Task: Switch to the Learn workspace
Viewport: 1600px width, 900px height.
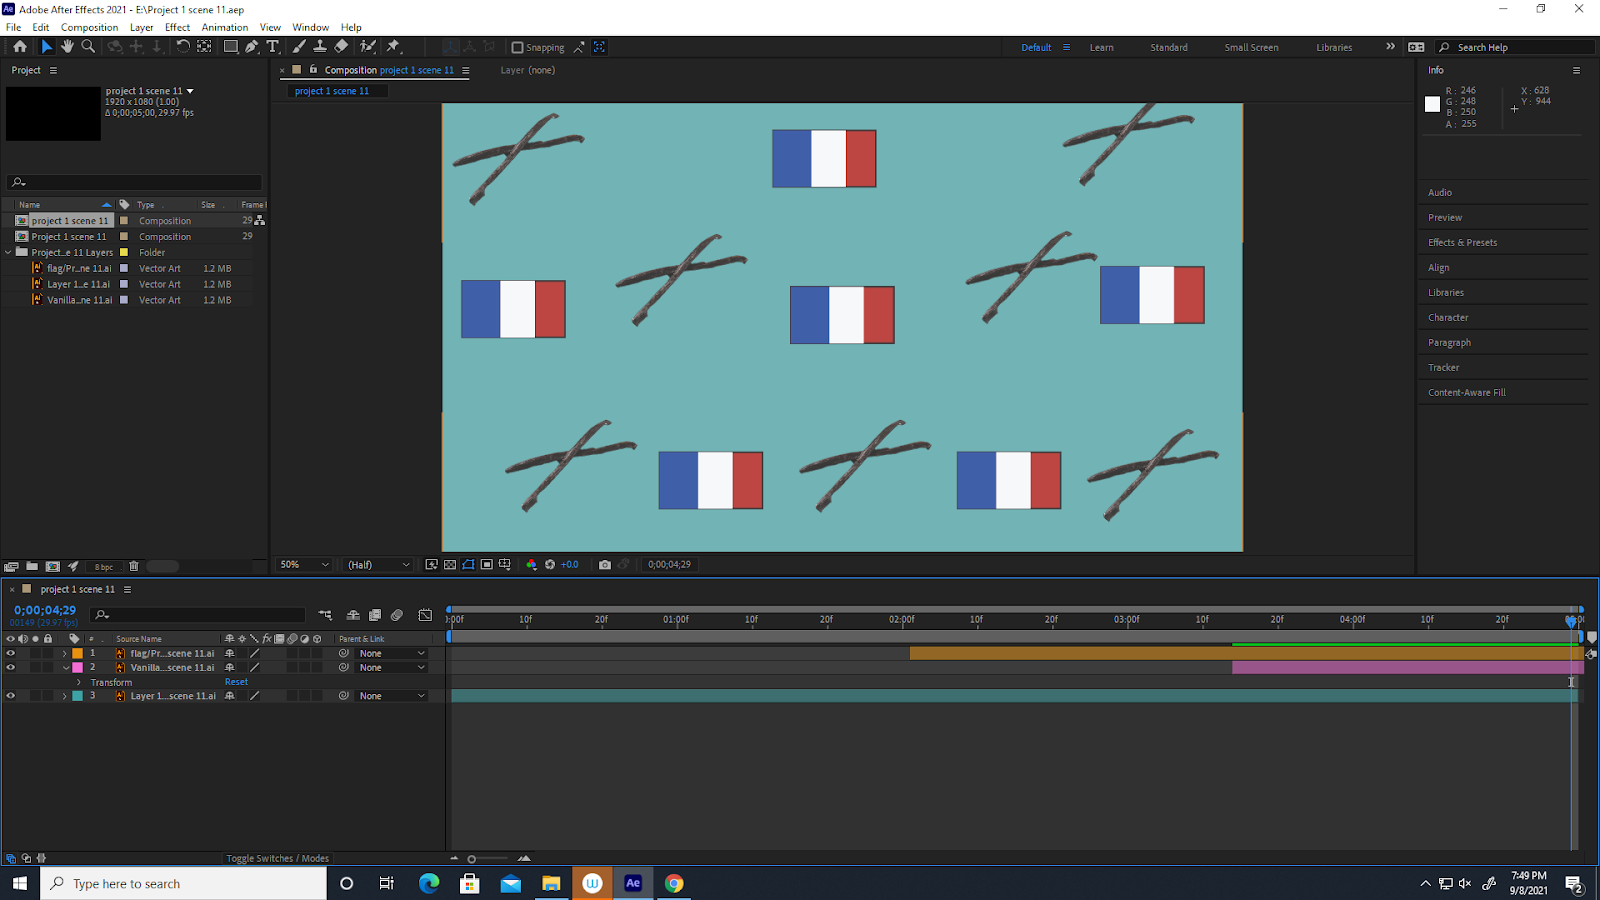Action: 1101,47
